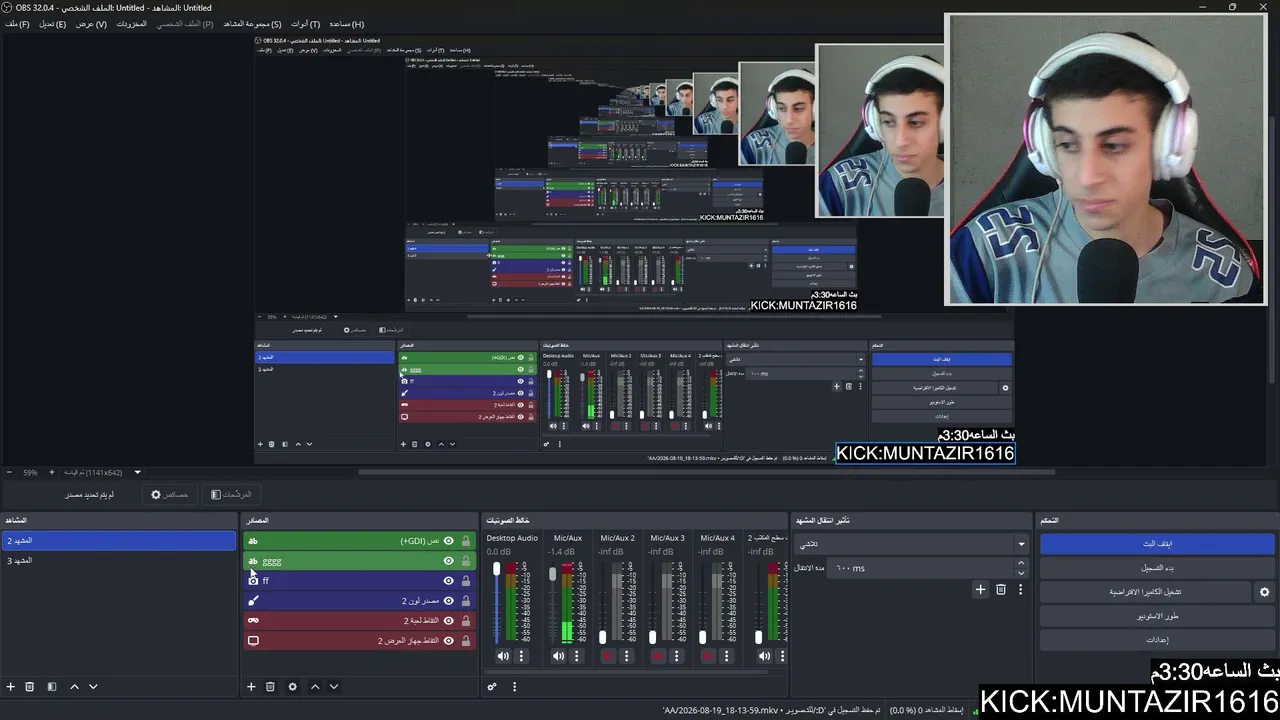Zoom out the preview with the minus icon
Viewport: 1280px width, 720px height.
tap(9, 472)
